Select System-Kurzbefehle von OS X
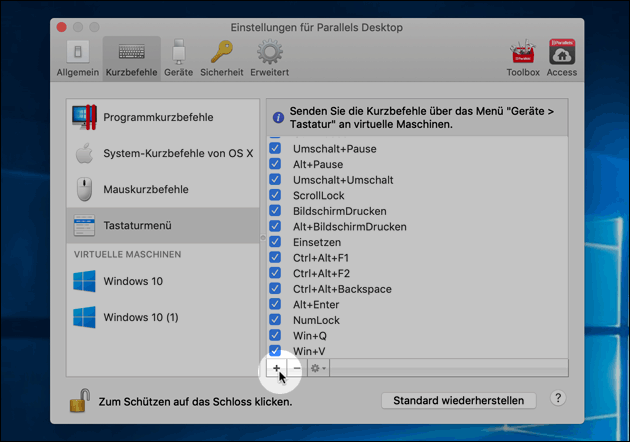This screenshot has width=630, height=442. pyautogui.click(x=163, y=153)
